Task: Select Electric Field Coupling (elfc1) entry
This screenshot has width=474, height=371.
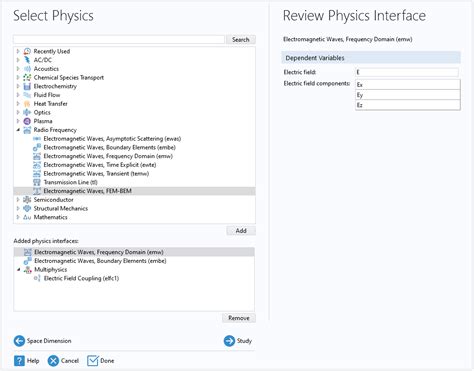Action: [x=81, y=278]
